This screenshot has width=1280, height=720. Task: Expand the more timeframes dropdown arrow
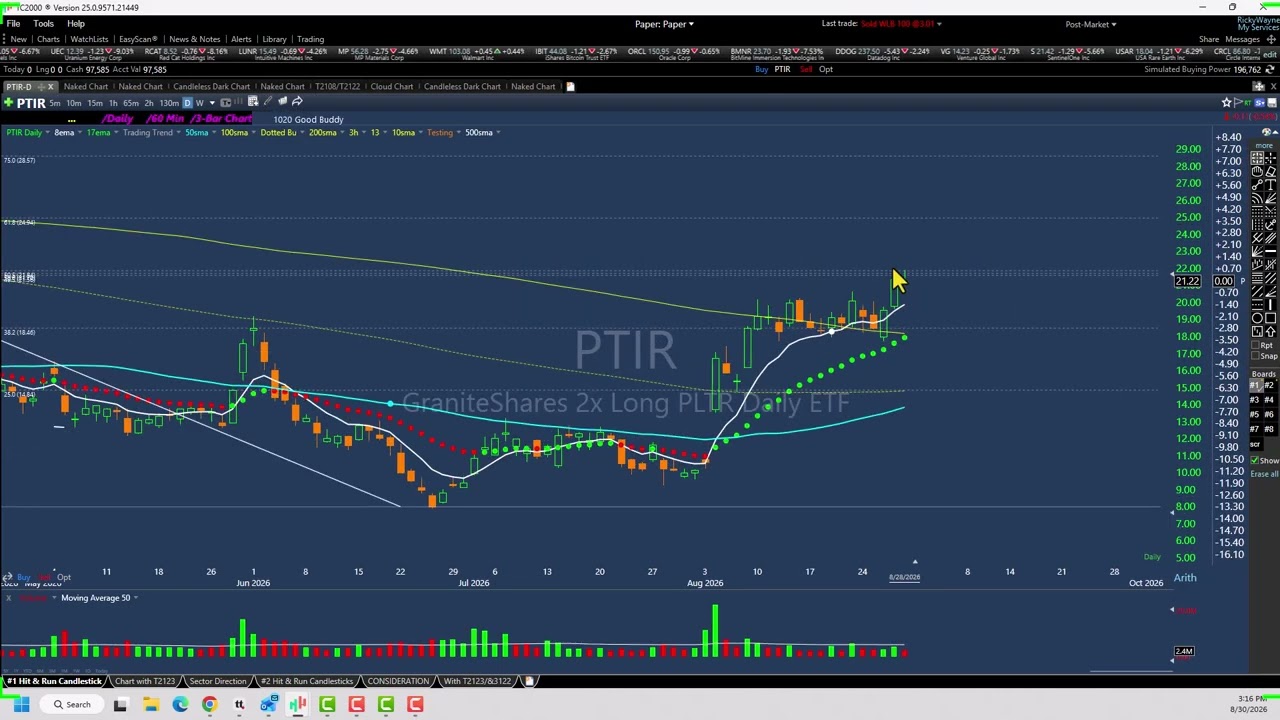tap(212, 103)
